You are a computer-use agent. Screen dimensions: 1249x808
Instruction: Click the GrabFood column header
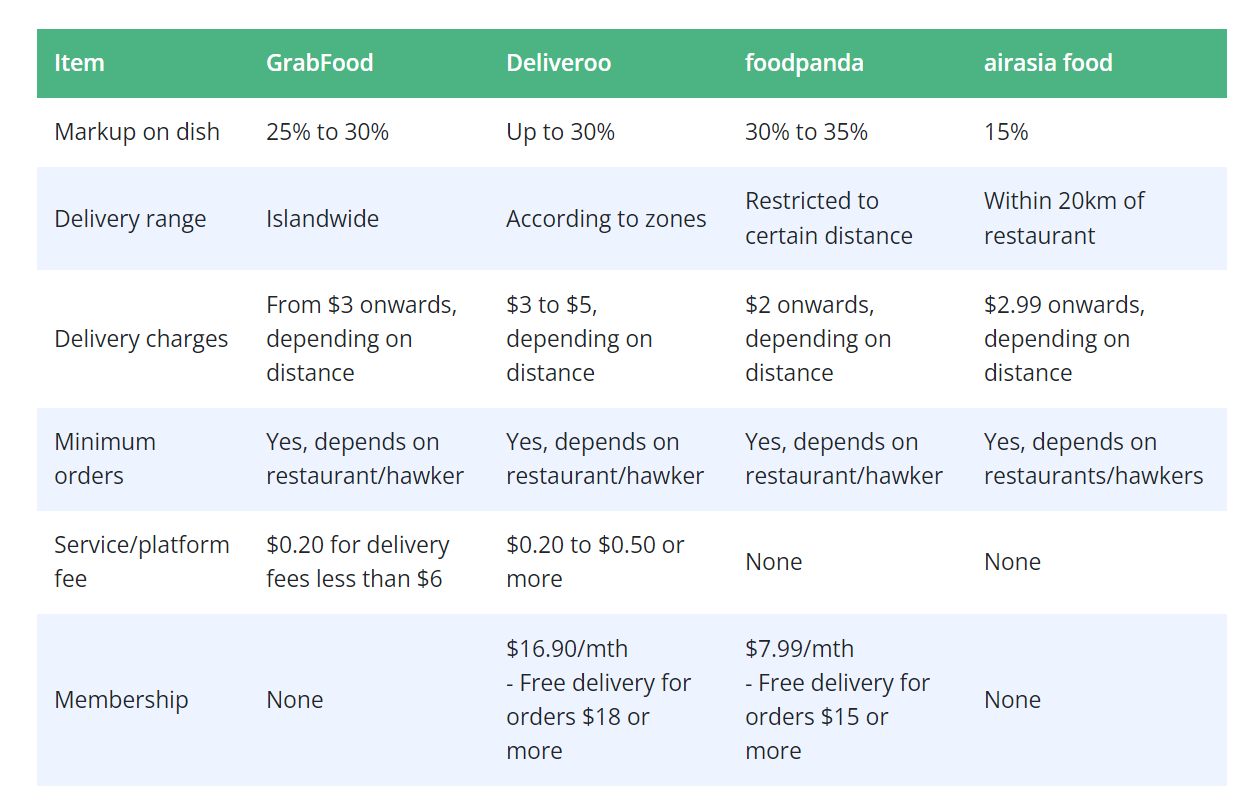(x=319, y=63)
